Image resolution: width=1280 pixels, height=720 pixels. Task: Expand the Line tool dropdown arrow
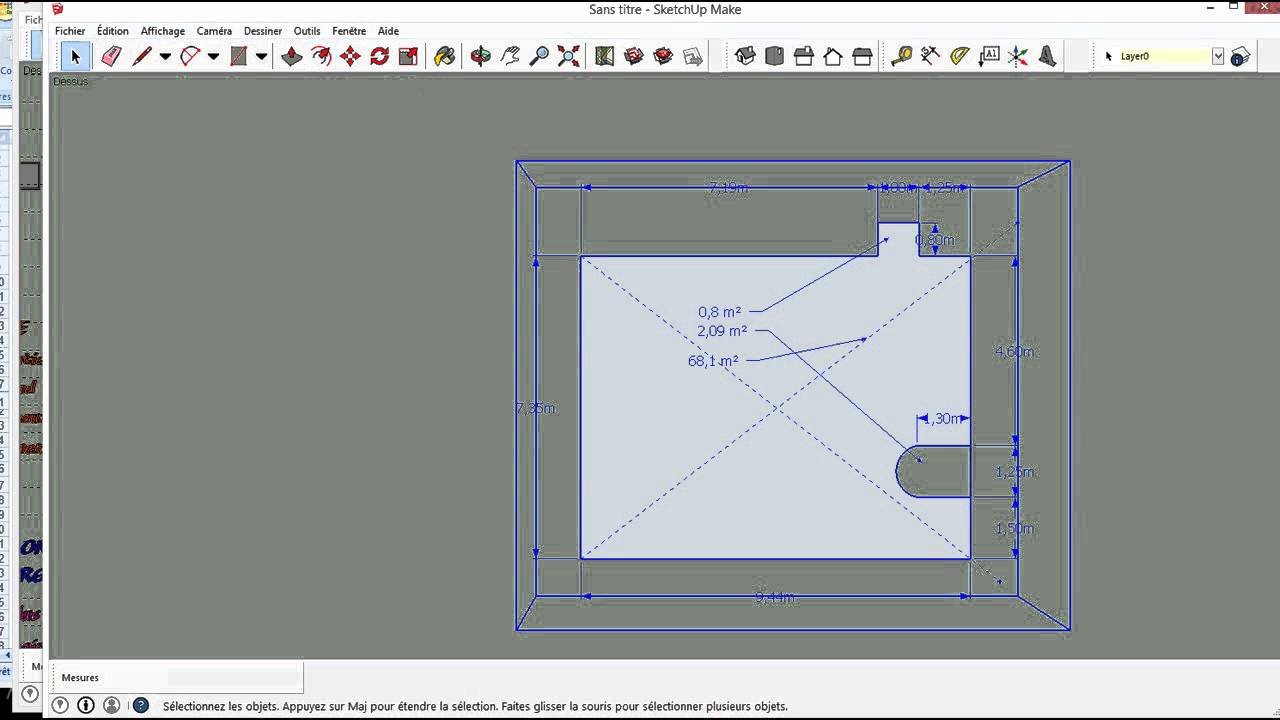pos(165,57)
